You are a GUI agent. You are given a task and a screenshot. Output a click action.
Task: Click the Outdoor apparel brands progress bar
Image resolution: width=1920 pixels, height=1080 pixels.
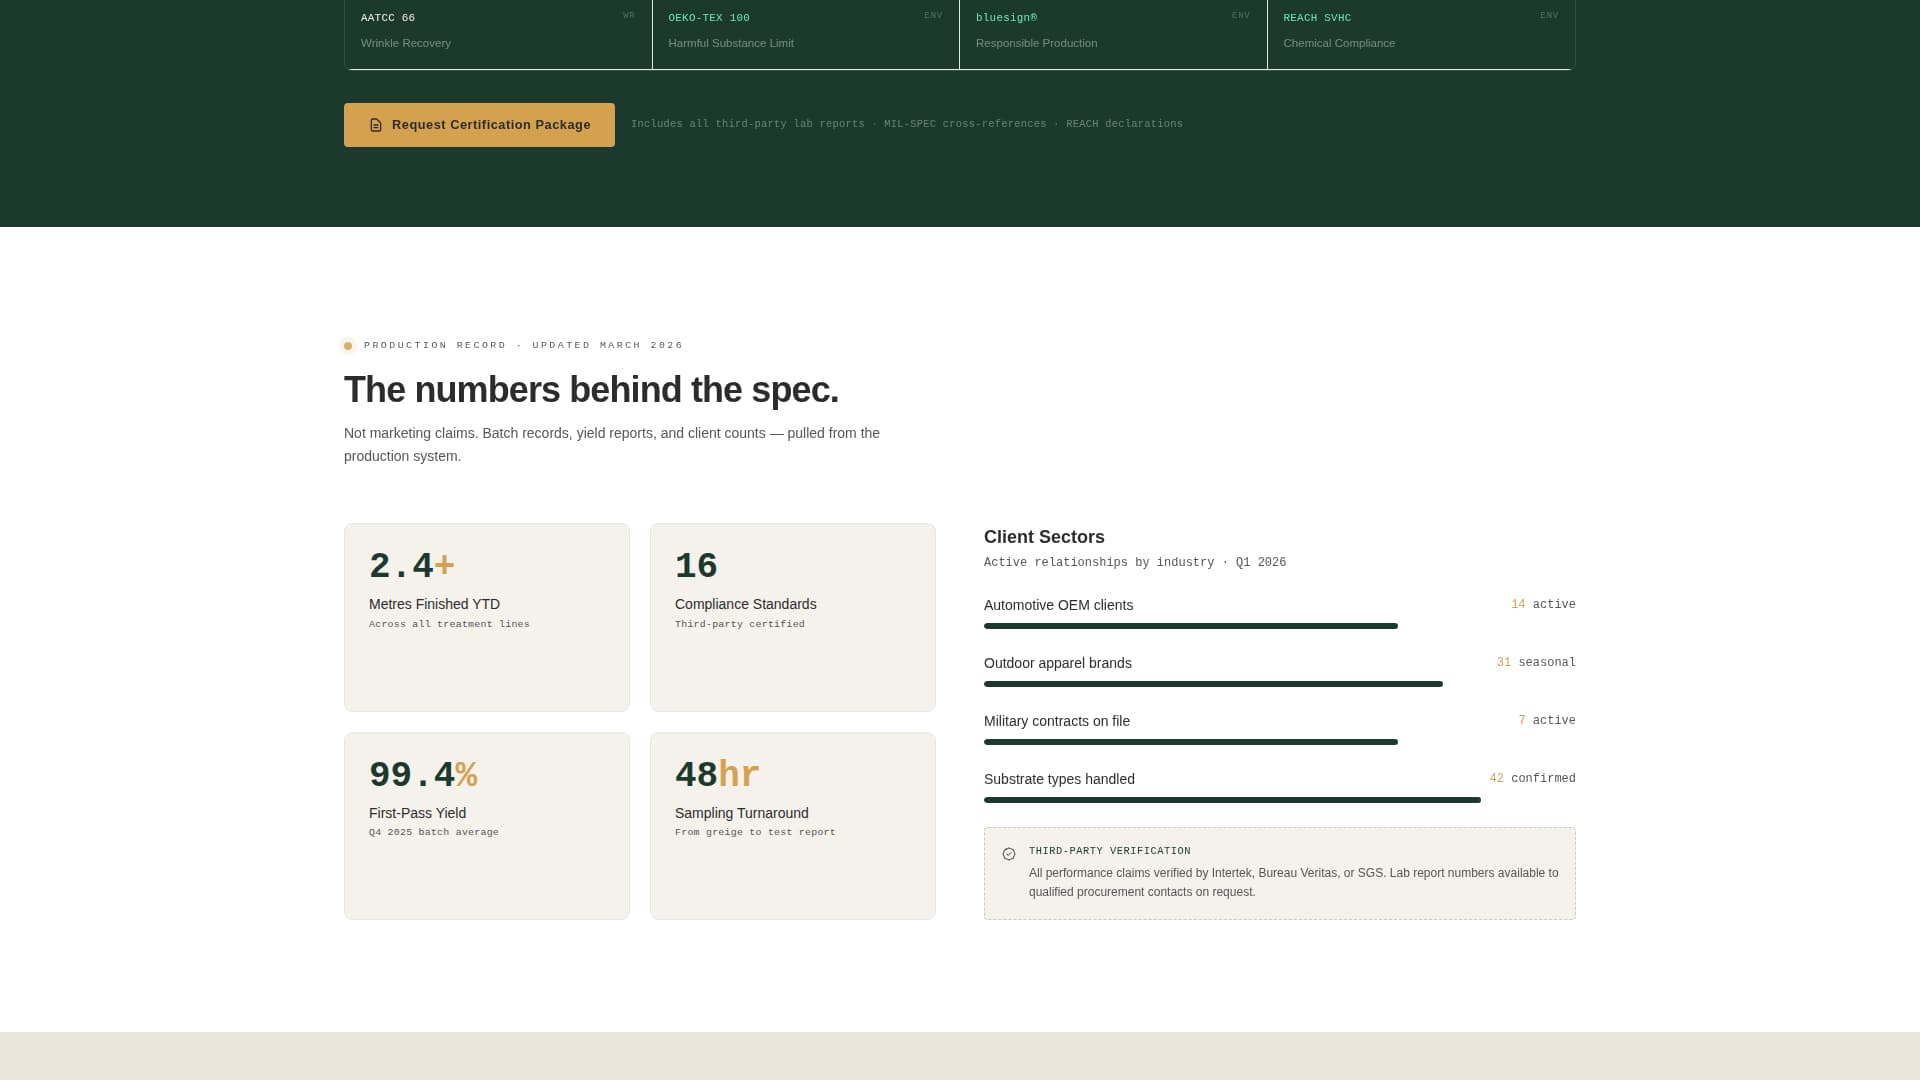click(x=1212, y=684)
